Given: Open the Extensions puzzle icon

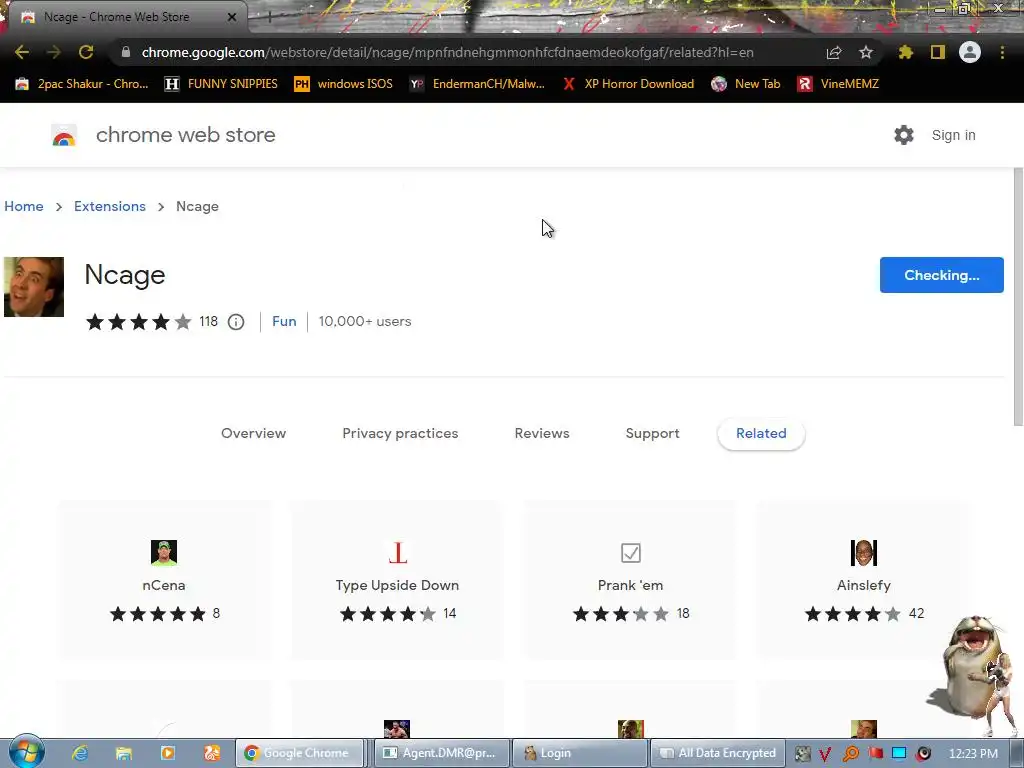Looking at the screenshot, I should [906, 52].
